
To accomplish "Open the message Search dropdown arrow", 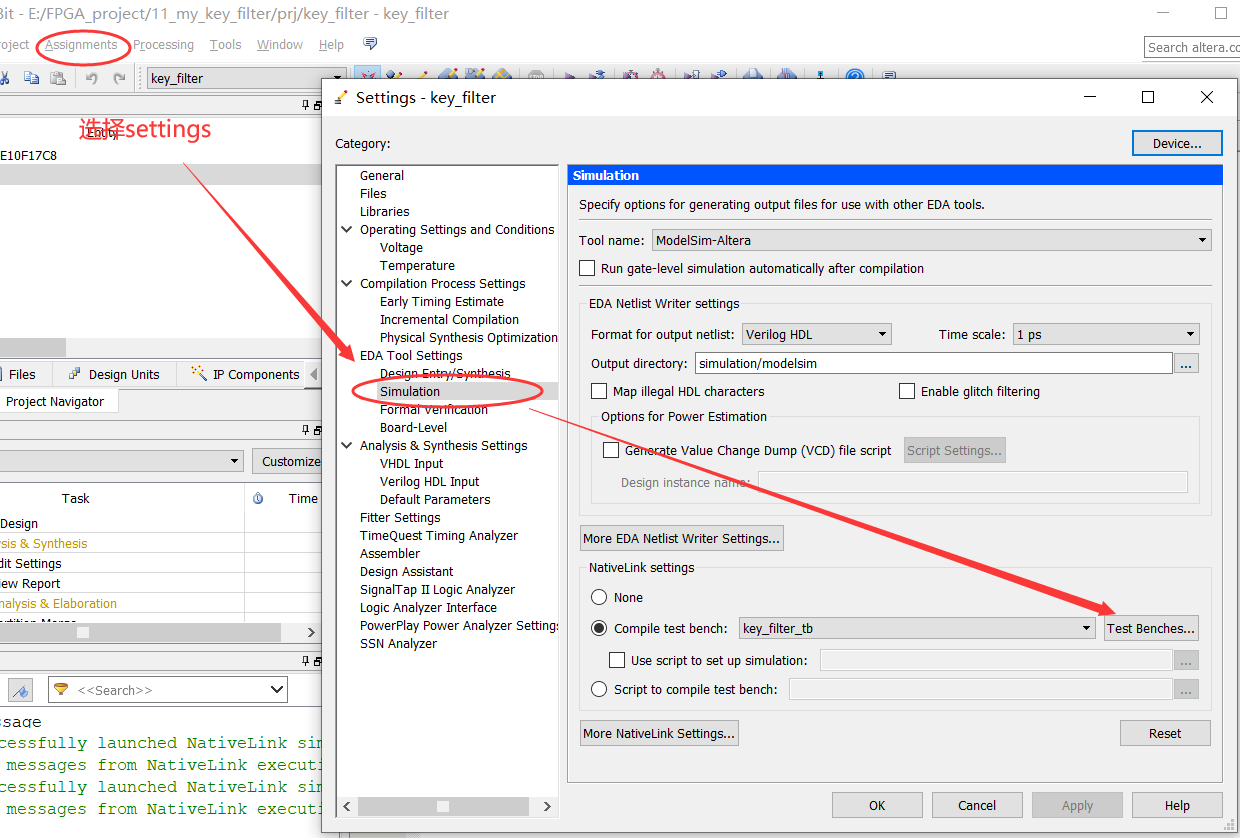I will click(277, 690).
